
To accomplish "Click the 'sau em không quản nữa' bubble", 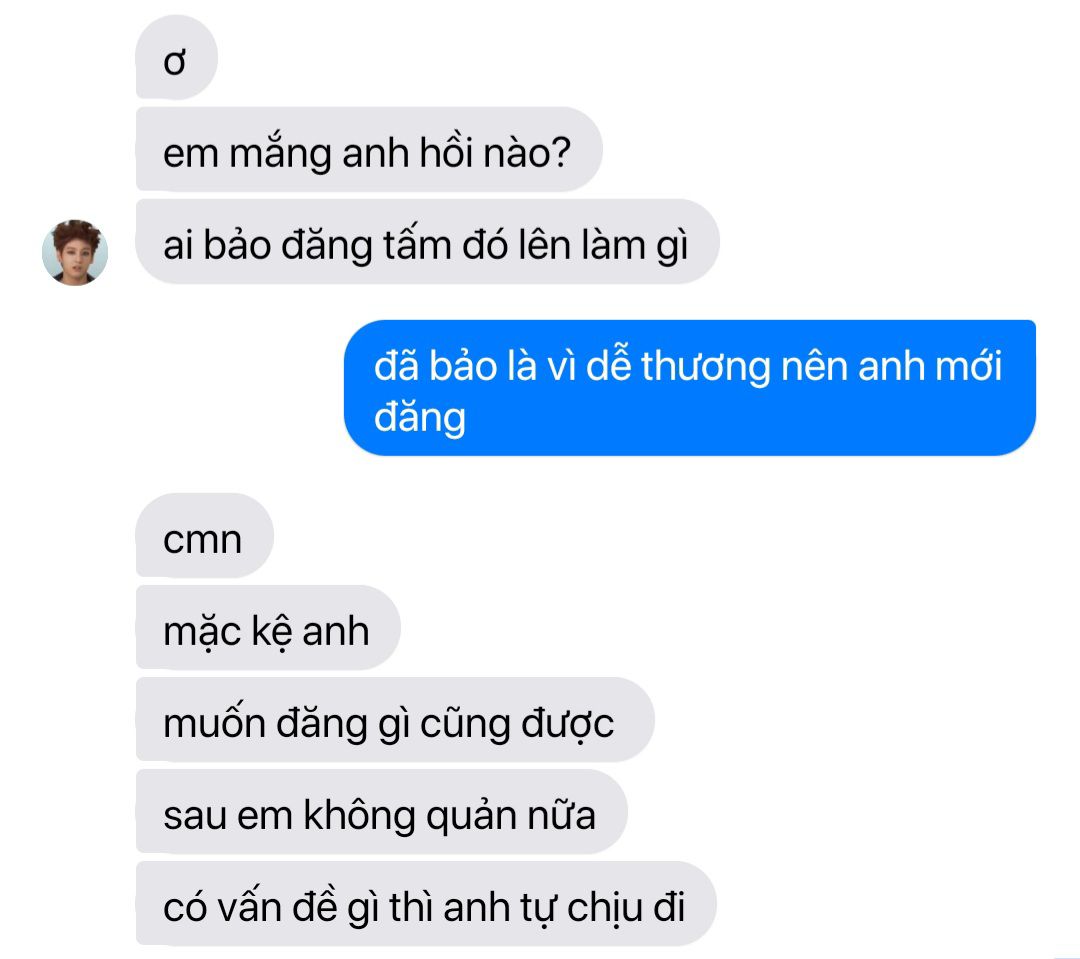I will [382, 812].
